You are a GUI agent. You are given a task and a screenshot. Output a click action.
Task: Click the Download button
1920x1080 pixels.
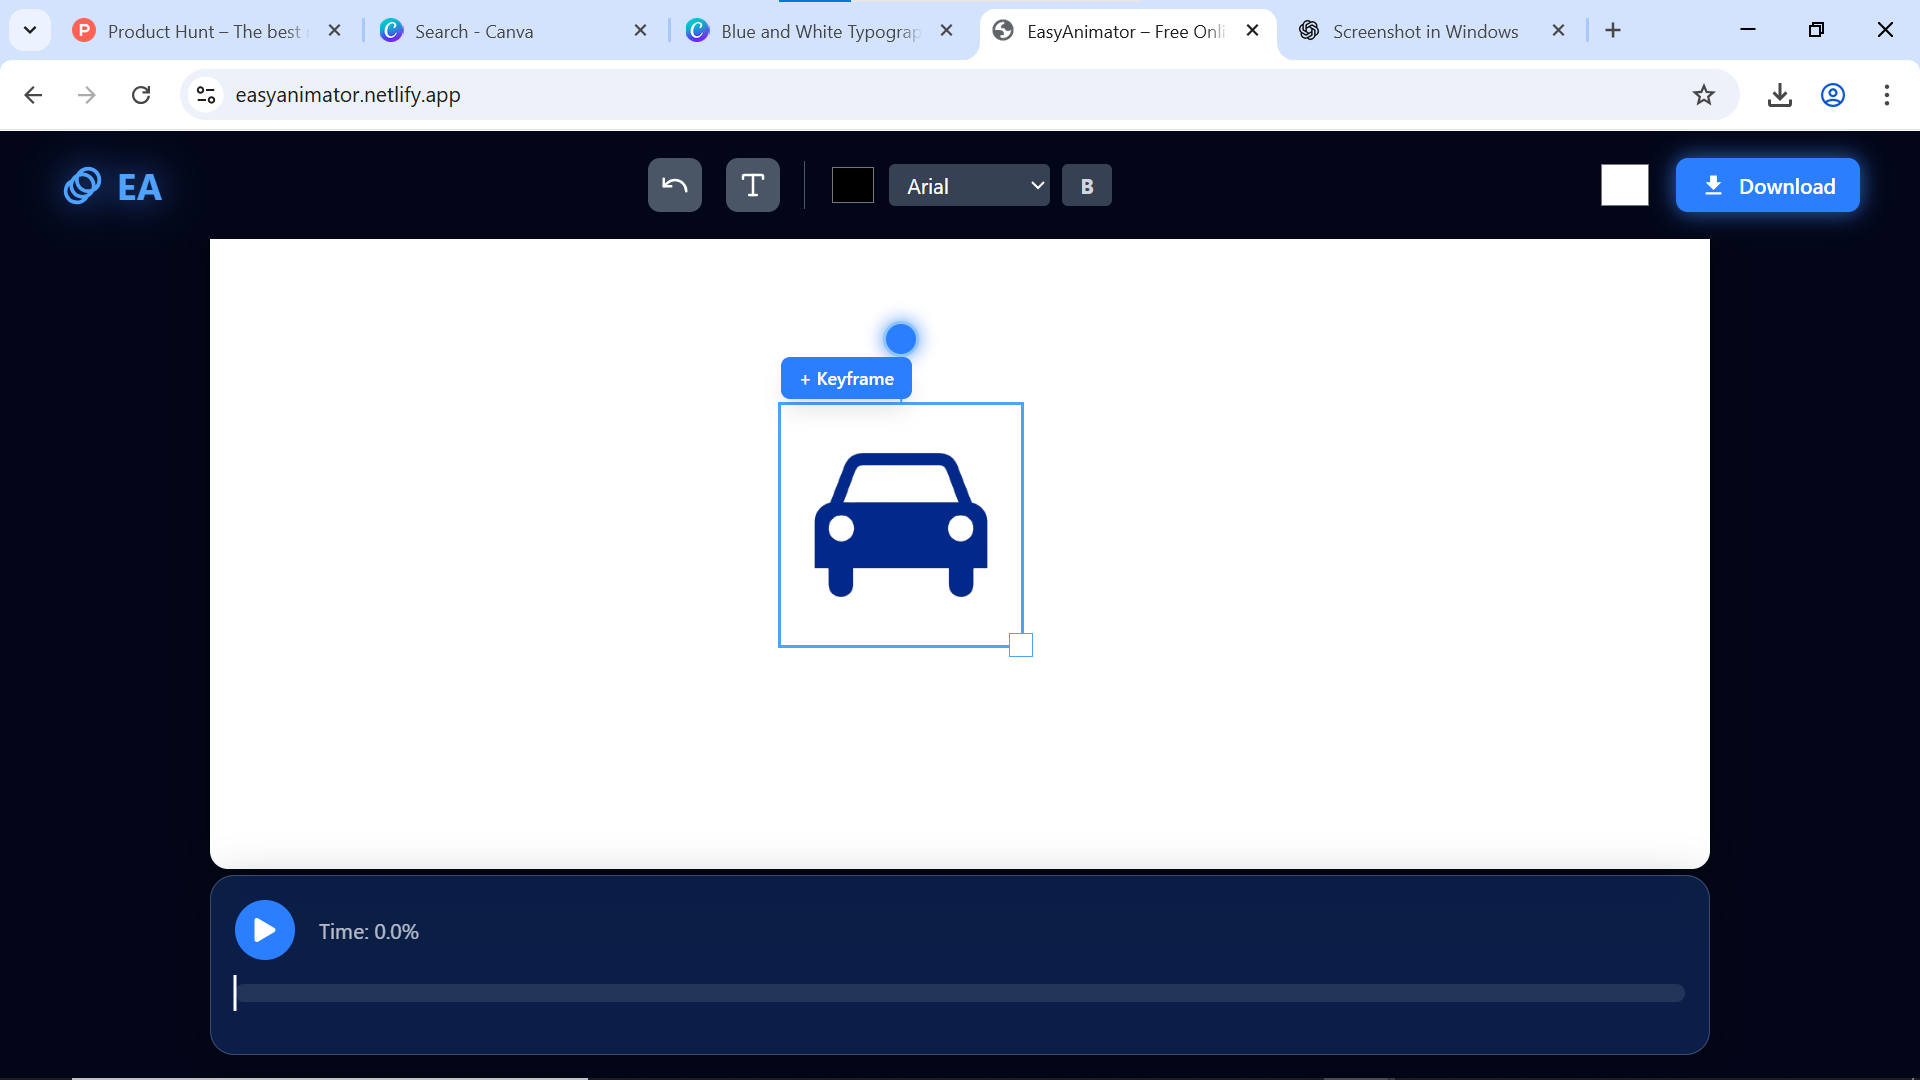pos(1768,185)
